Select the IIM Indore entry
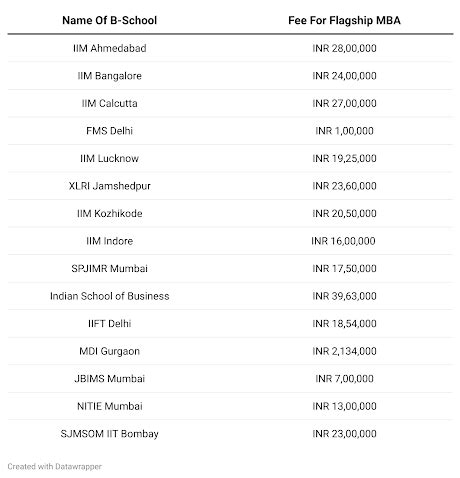 (109, 241)
